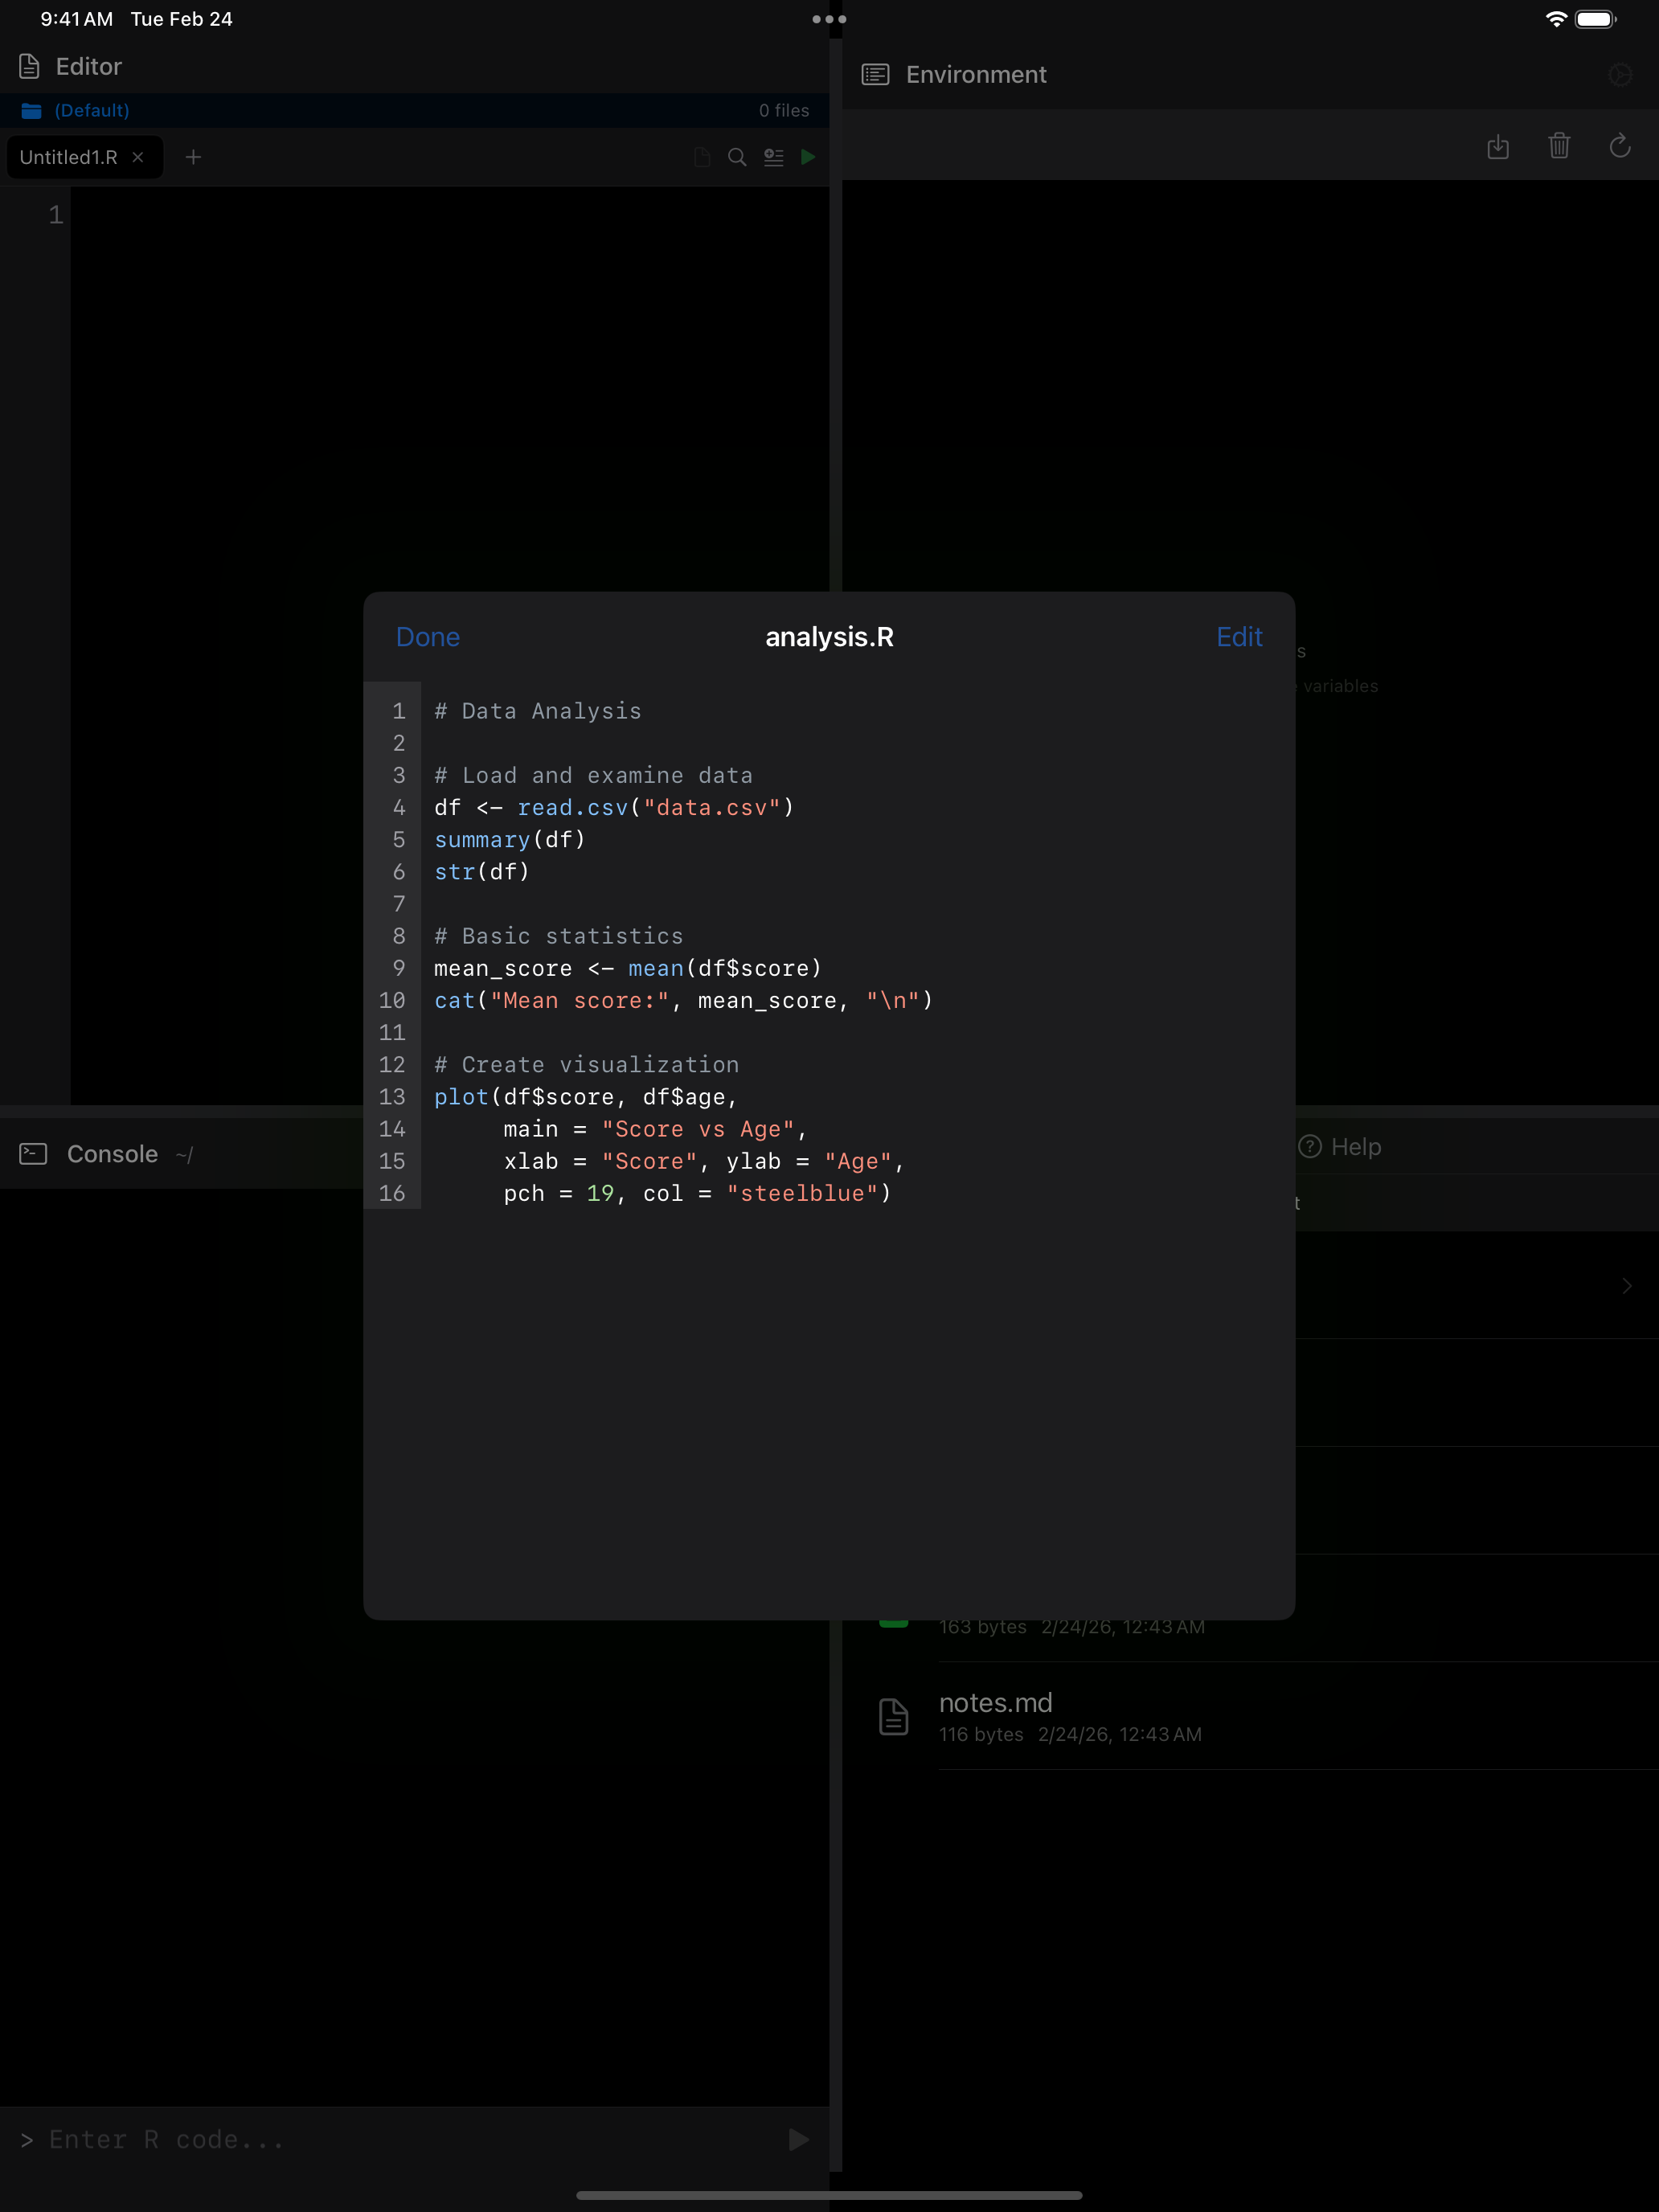Edit analysis.R using the Edit button

(1238, 637)
